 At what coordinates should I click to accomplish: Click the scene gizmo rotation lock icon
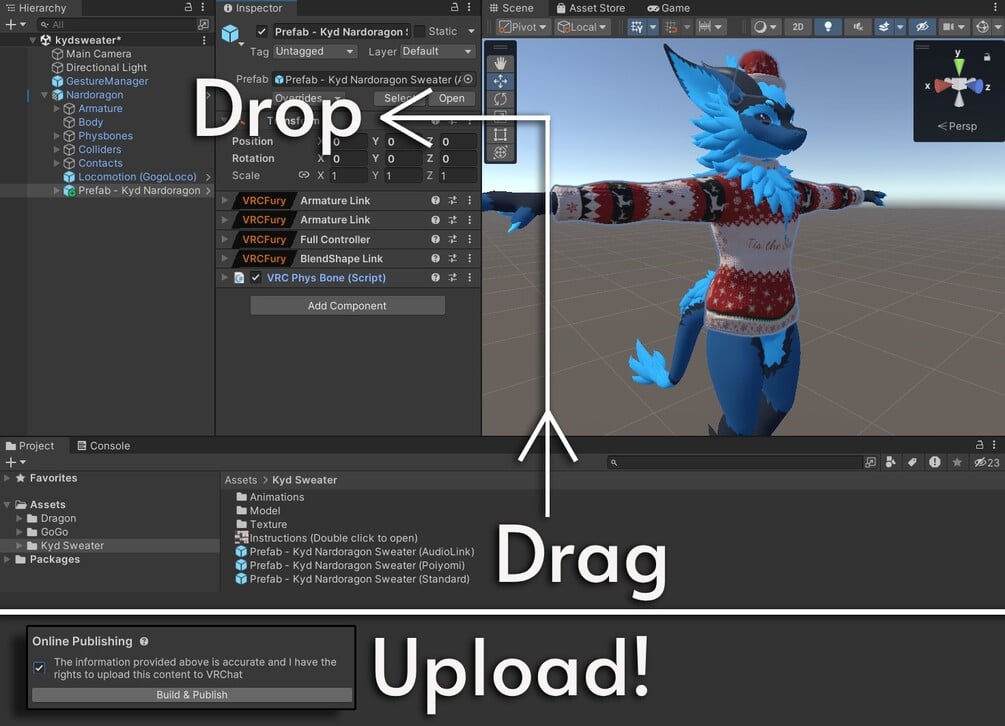(x=987, y=56)
